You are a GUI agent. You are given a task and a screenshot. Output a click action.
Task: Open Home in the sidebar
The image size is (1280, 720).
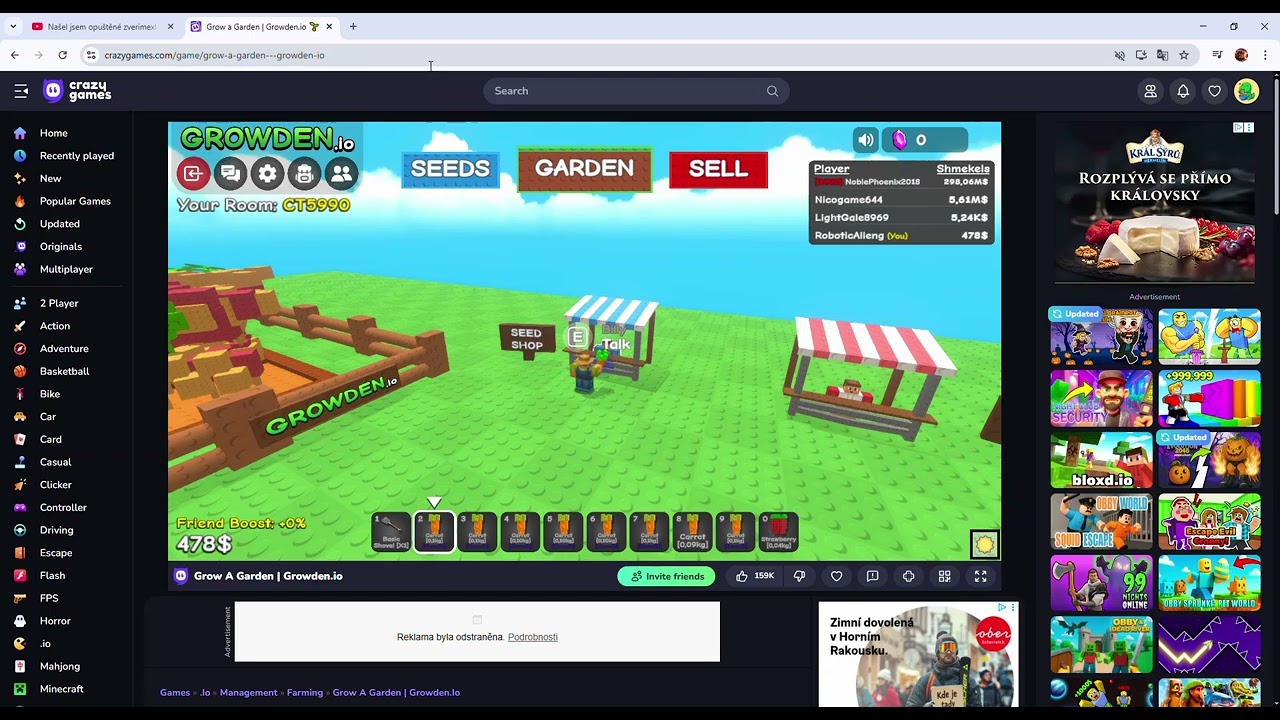point(54,133)
